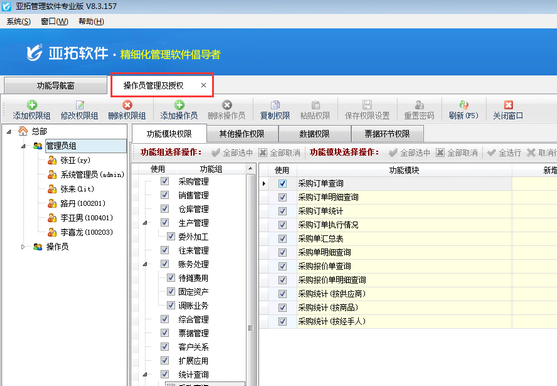Click the 添加权限组 toolbar icon

32,105
